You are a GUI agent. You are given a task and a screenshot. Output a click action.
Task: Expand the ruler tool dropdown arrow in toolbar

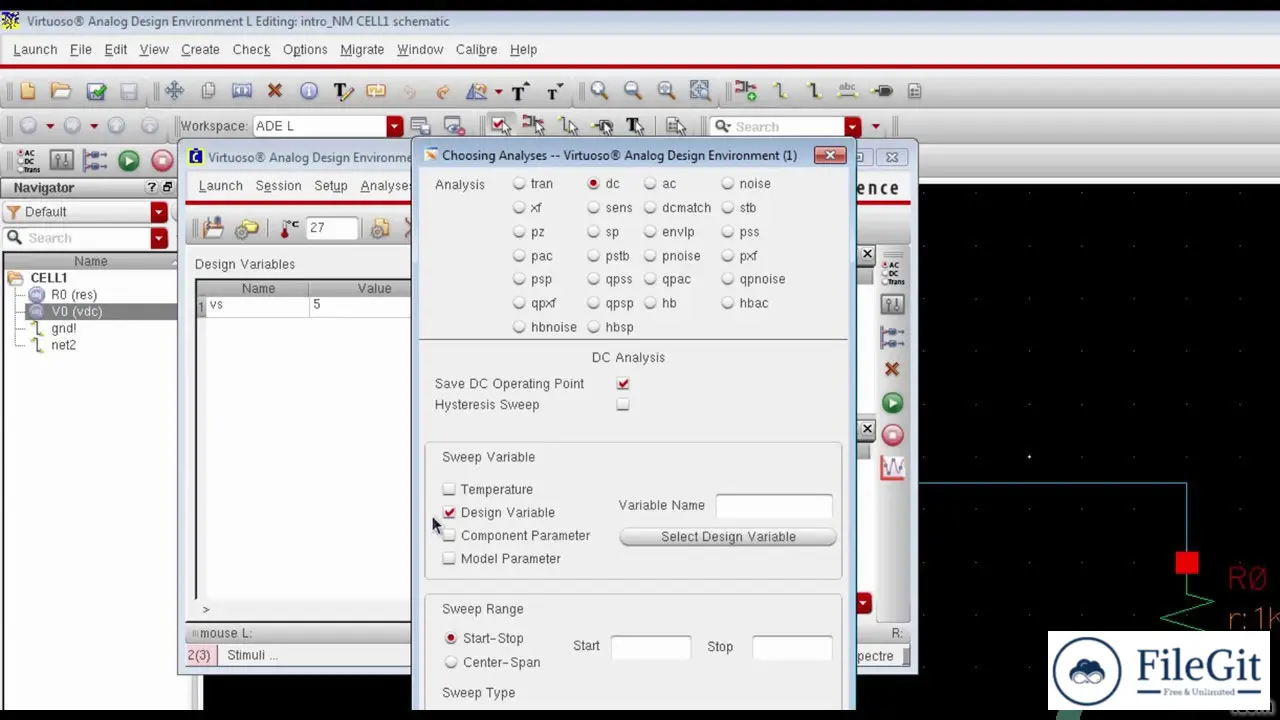click(498, 91)
